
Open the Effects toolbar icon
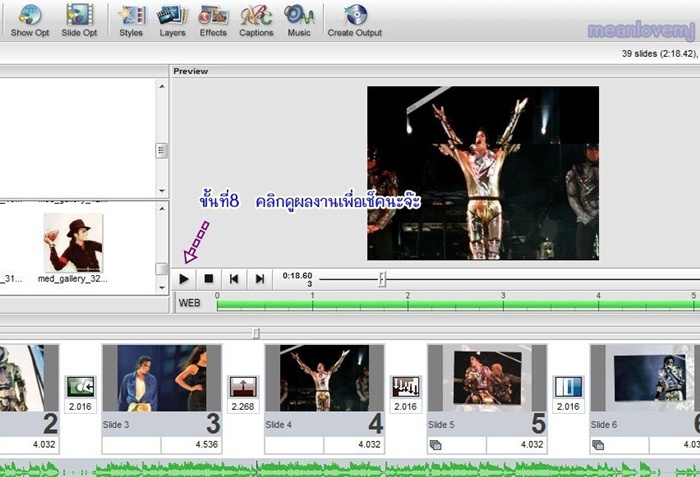coord(213,20)
